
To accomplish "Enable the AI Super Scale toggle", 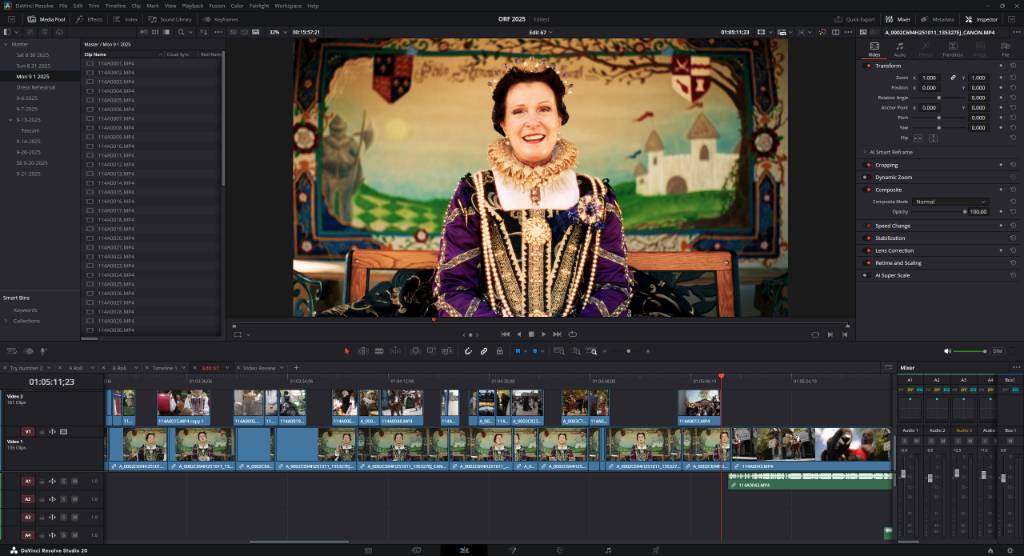I will coord(865,275).
